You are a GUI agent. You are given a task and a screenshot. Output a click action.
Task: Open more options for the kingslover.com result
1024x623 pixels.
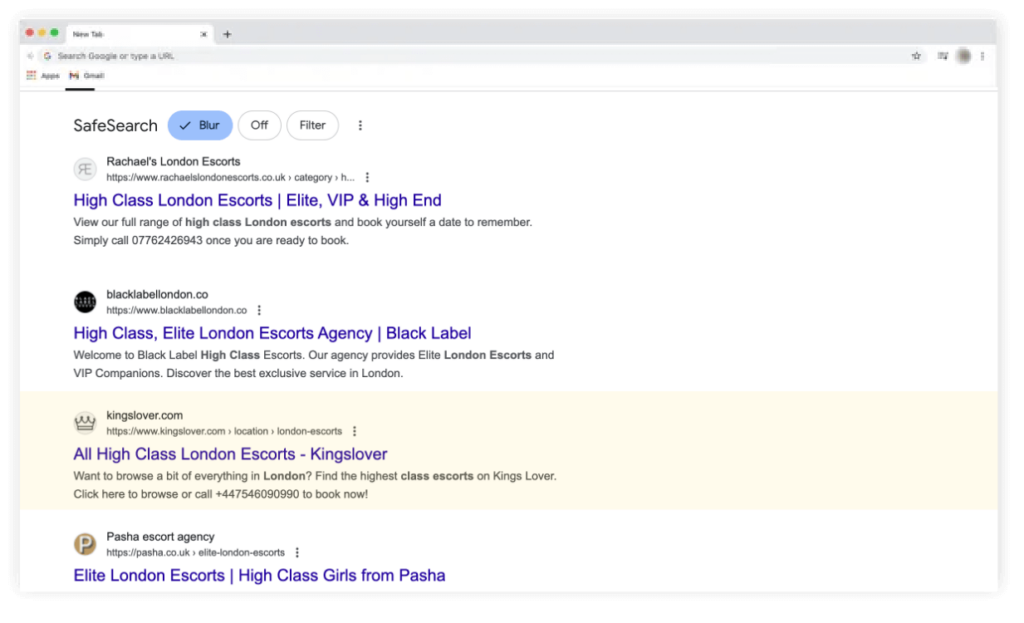[355, 431]
